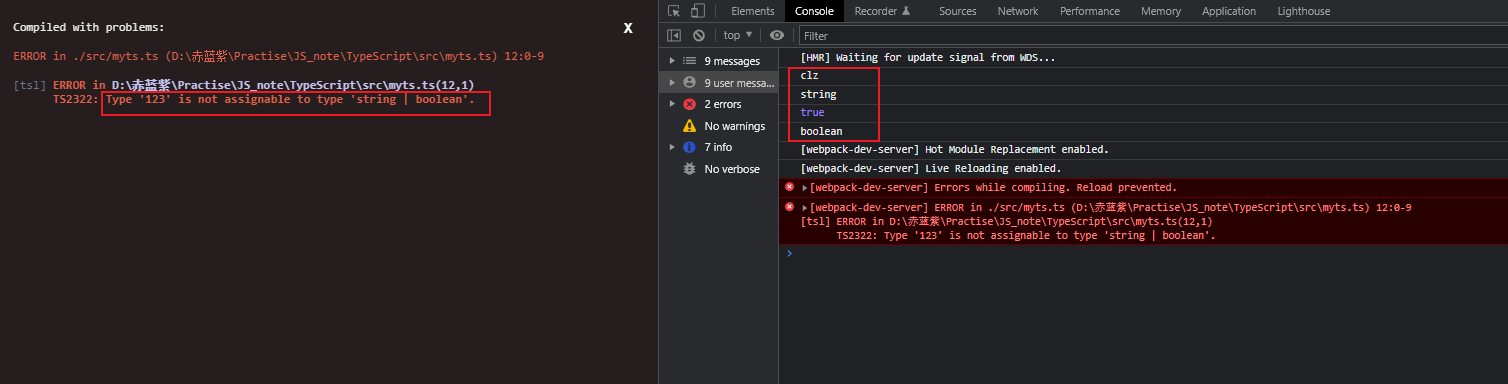Open the Lighthouse tab
This screenshot has height=384, width=1508.
point(1304,11)
